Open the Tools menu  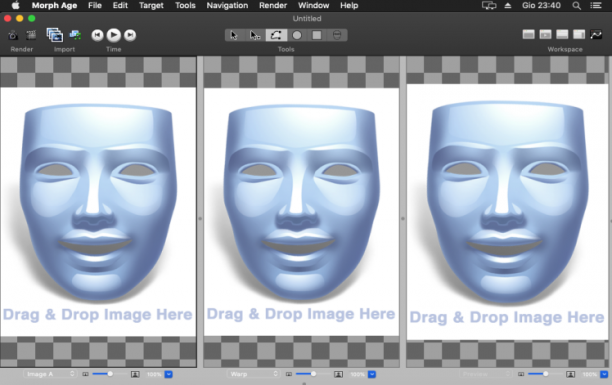185,5
